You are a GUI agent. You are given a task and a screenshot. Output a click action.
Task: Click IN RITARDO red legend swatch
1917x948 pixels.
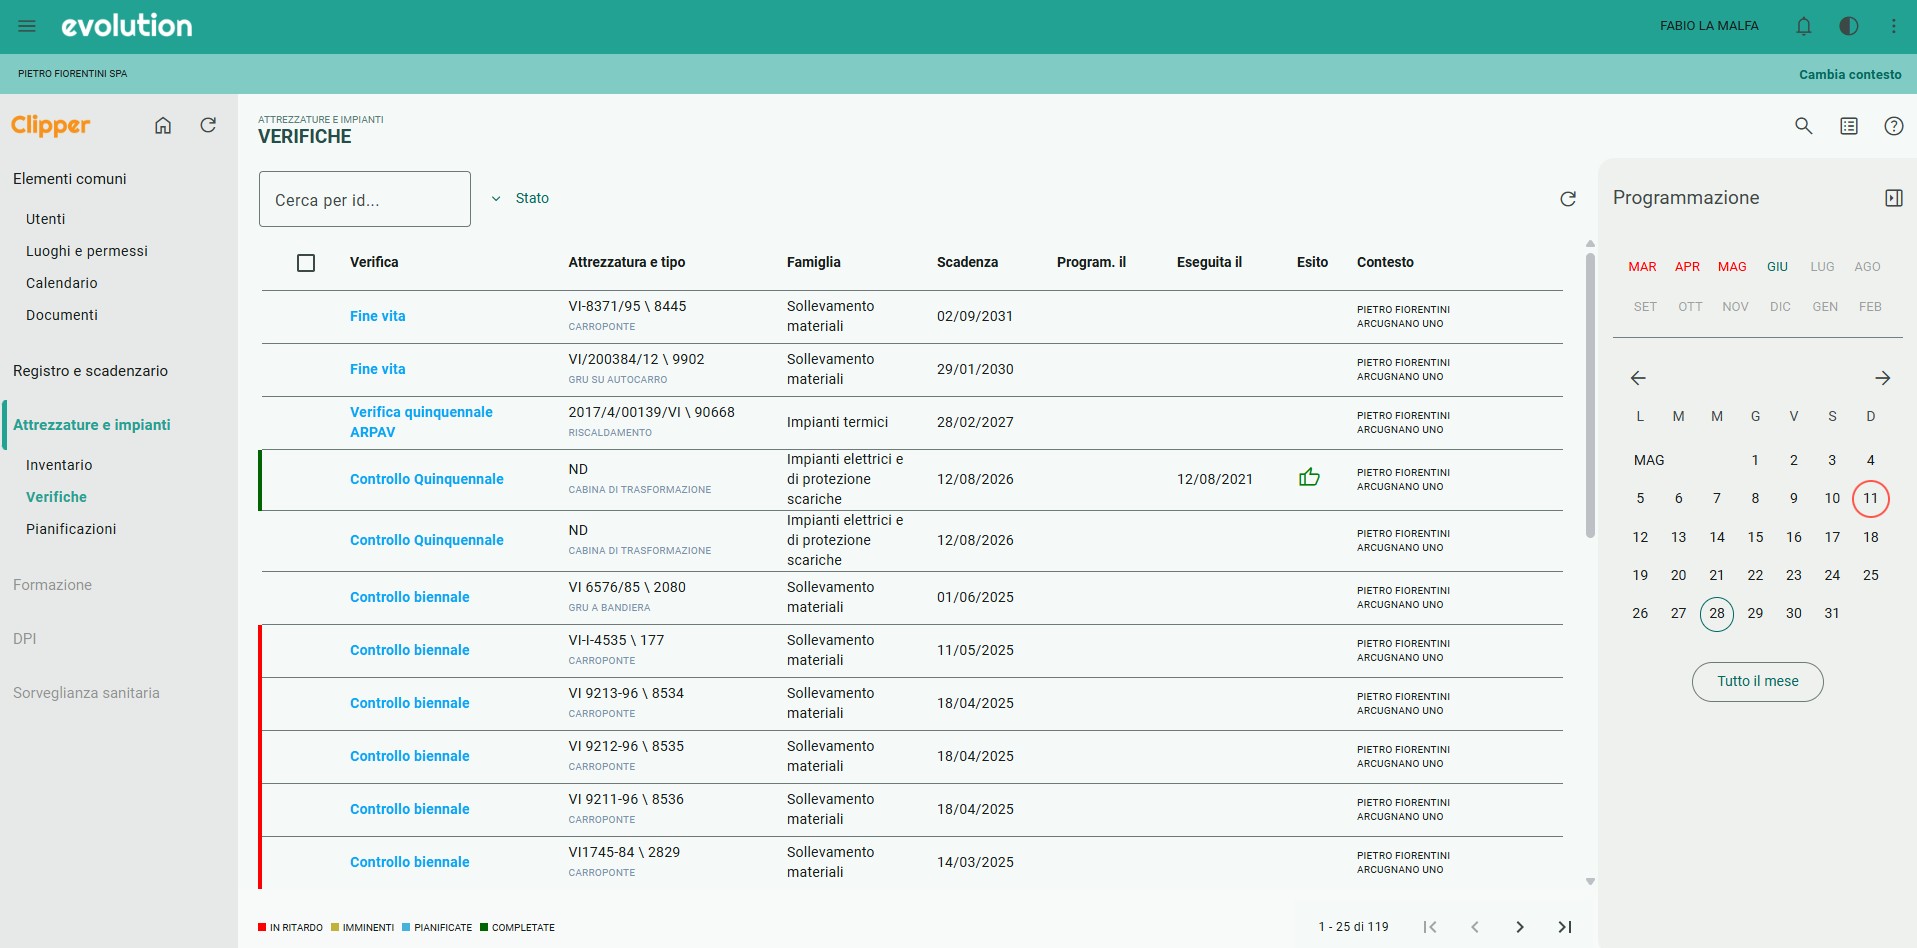[x=262, y=927]
